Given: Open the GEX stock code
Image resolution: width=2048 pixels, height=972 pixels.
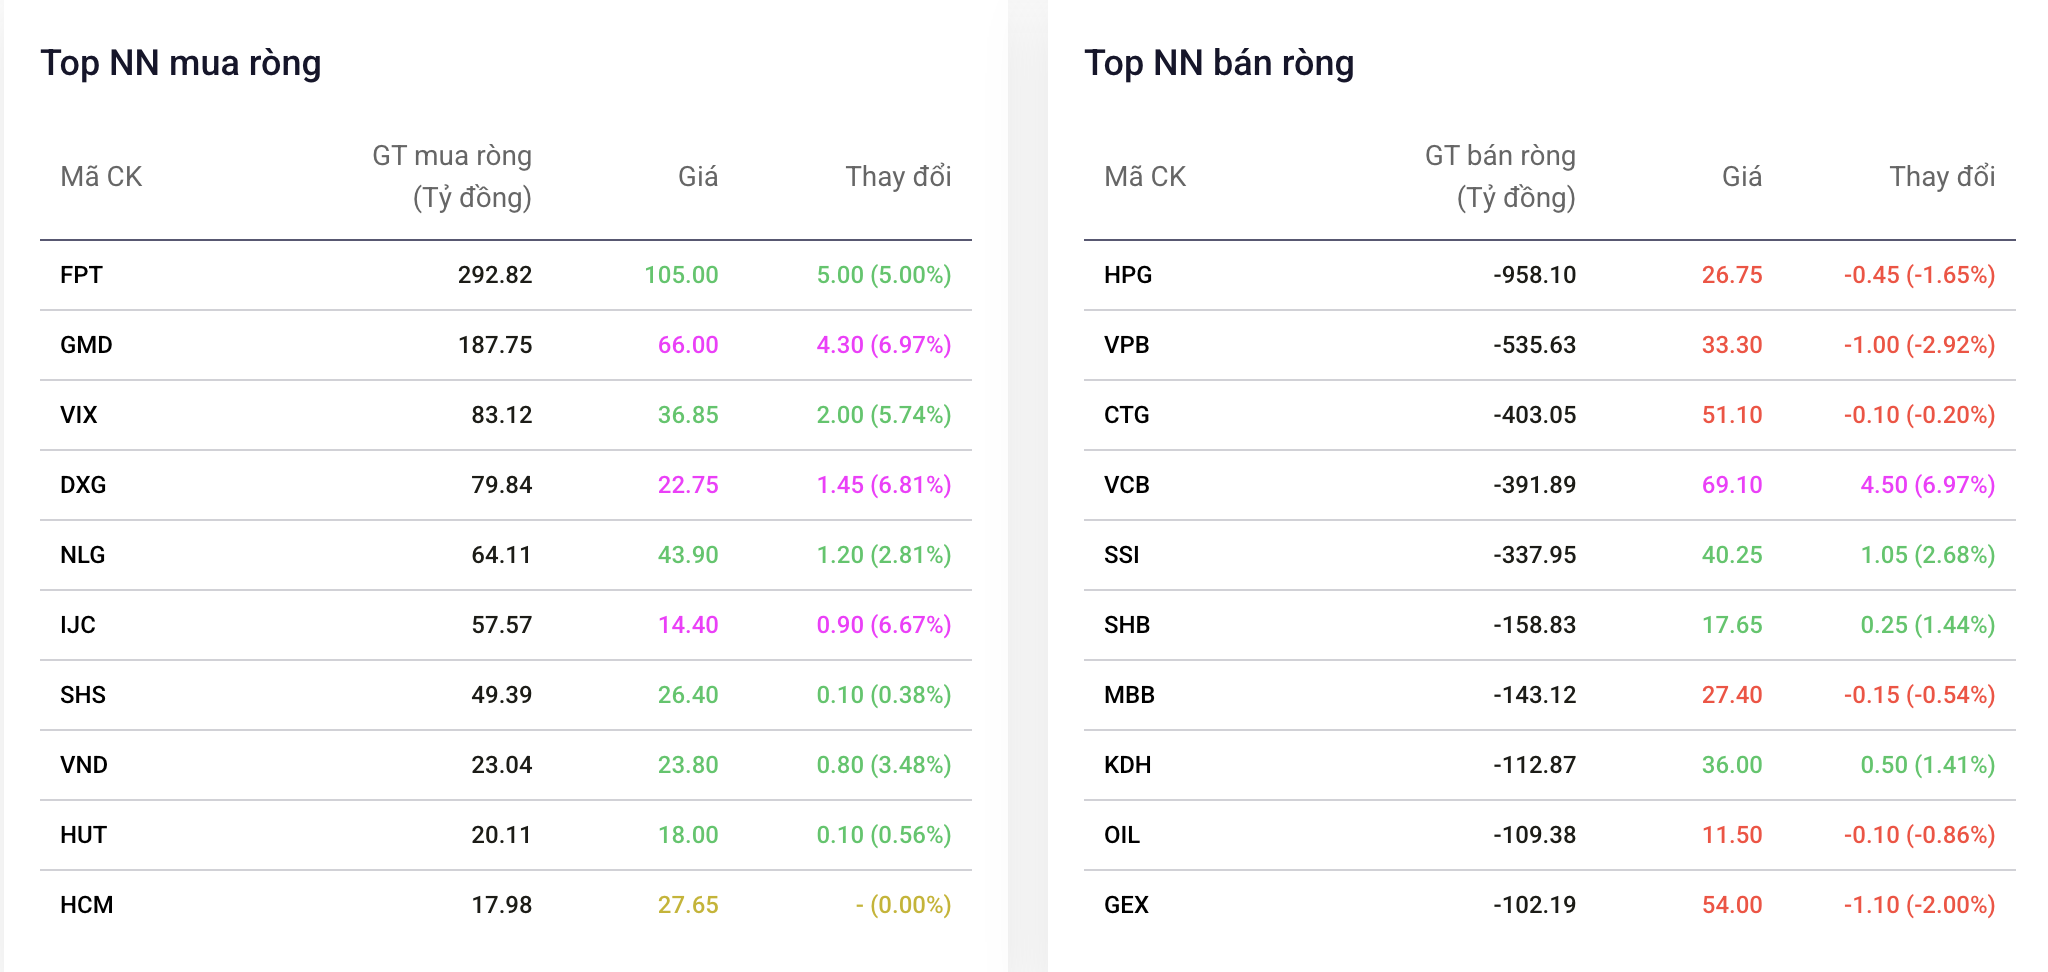Looking at the screenshot, I should [x=1127, y=905].
